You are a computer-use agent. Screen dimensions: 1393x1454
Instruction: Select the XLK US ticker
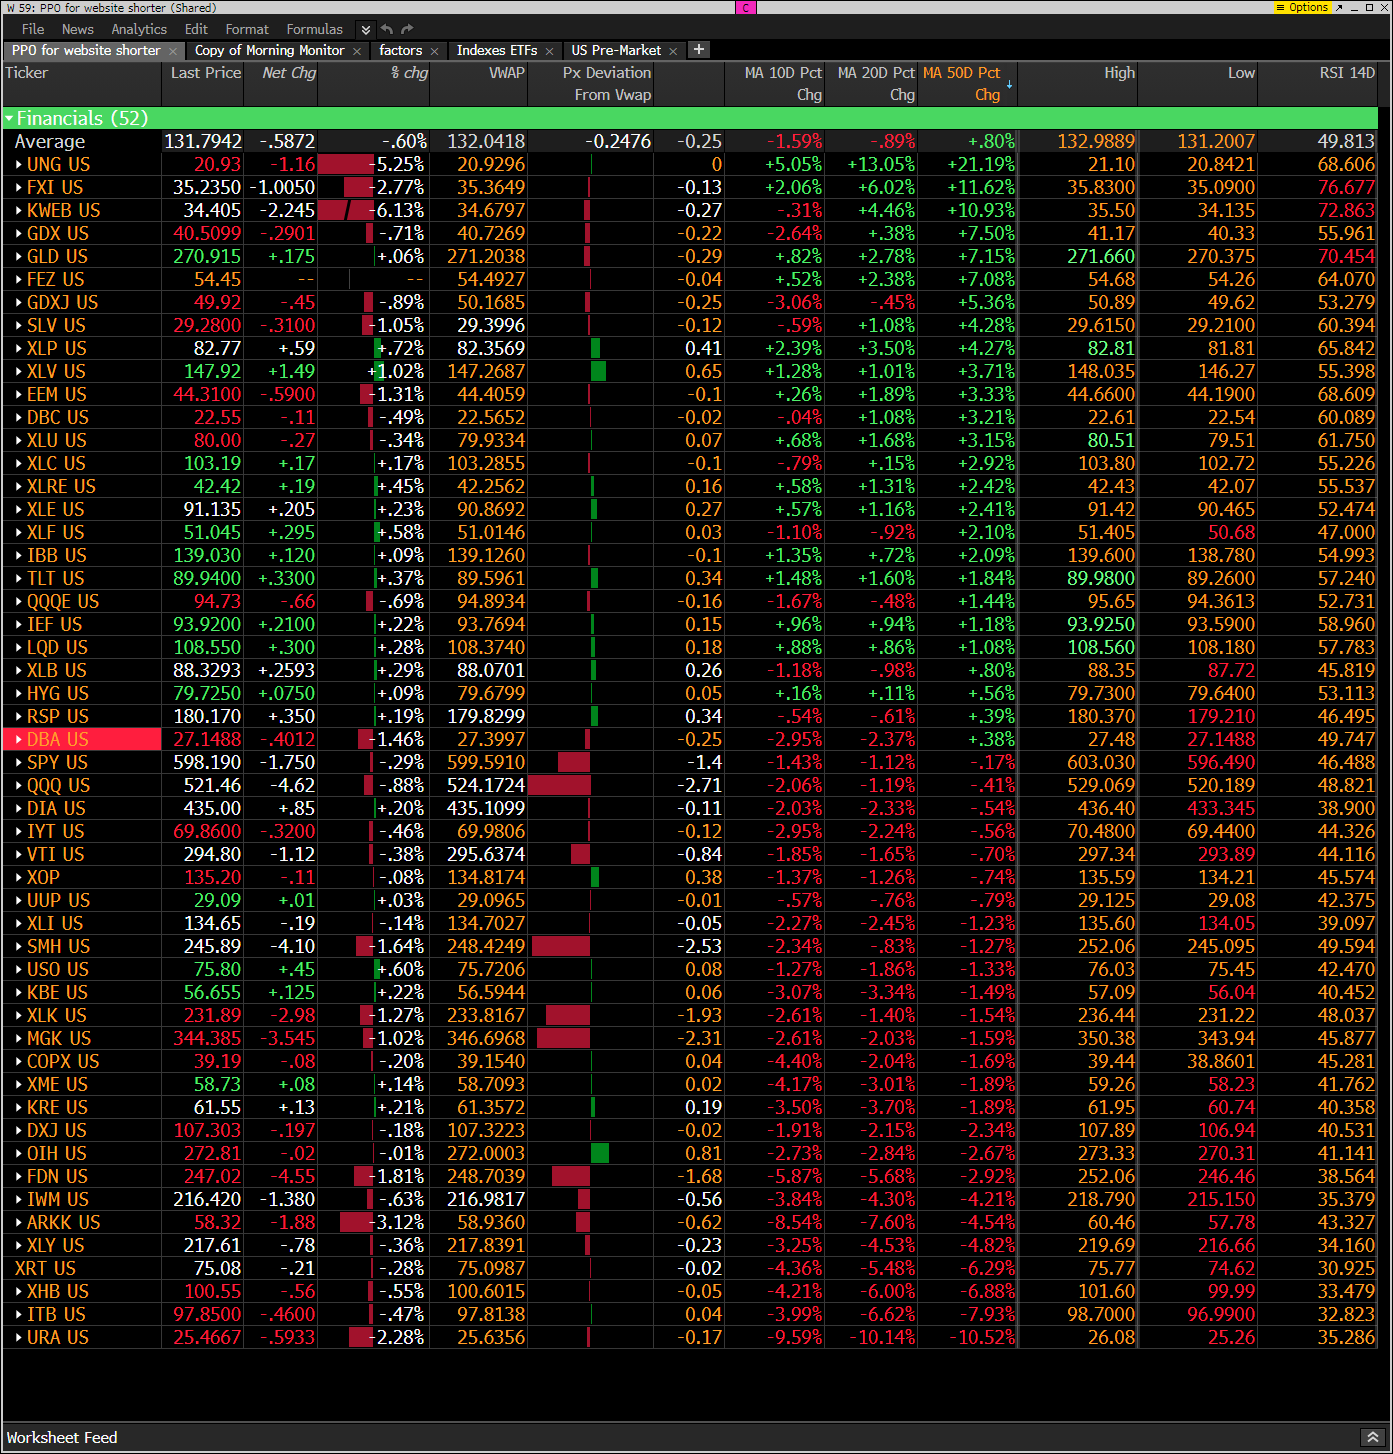click(57, 1015)
